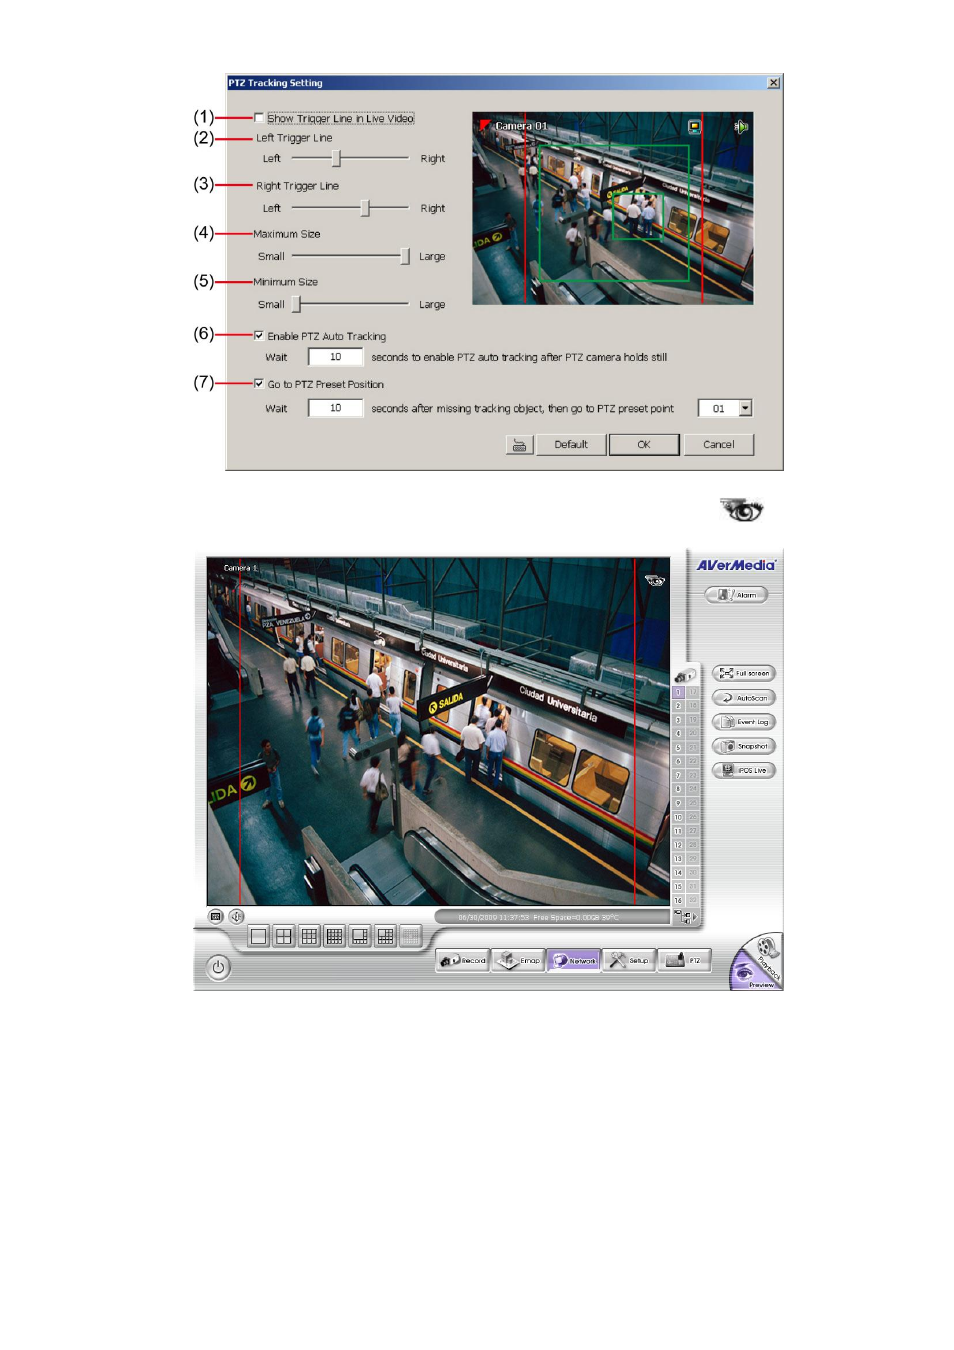Enable Show Trigger Line in Live Video
The height and width of the screenshot is (1350, 954).
point(259,118)
